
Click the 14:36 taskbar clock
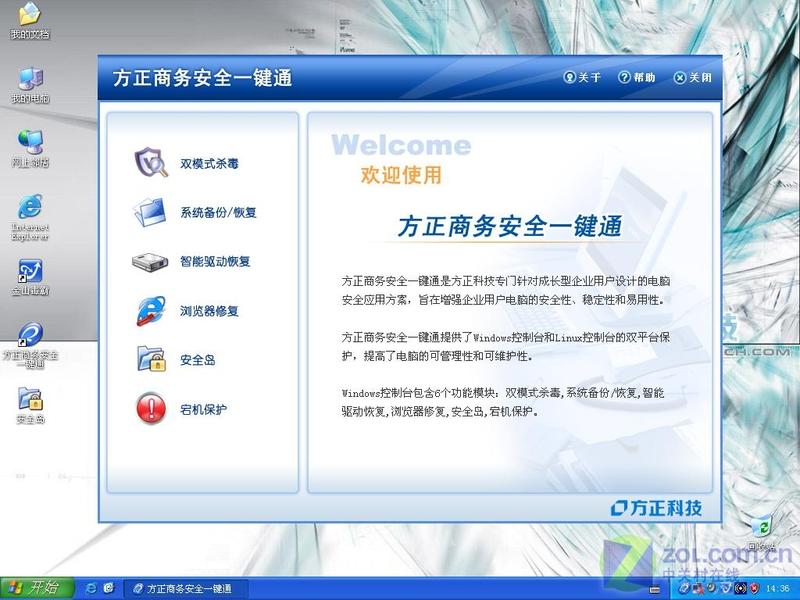(777, 589)
